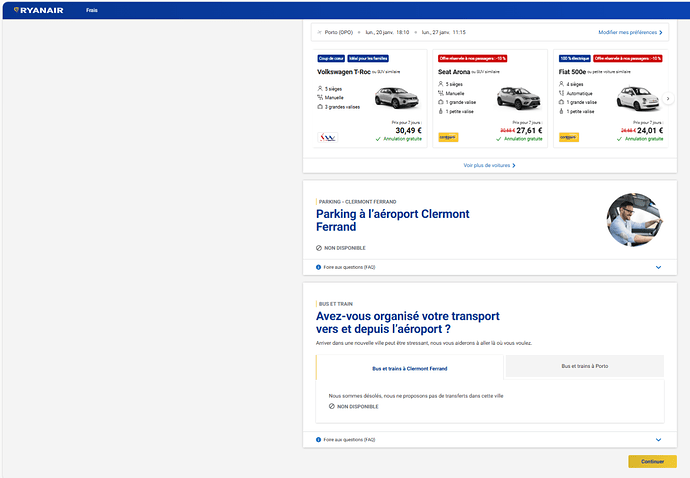Expand the parking FAQ chevron
Viewport: 690px width, 478px height.
tap(658, 267)
